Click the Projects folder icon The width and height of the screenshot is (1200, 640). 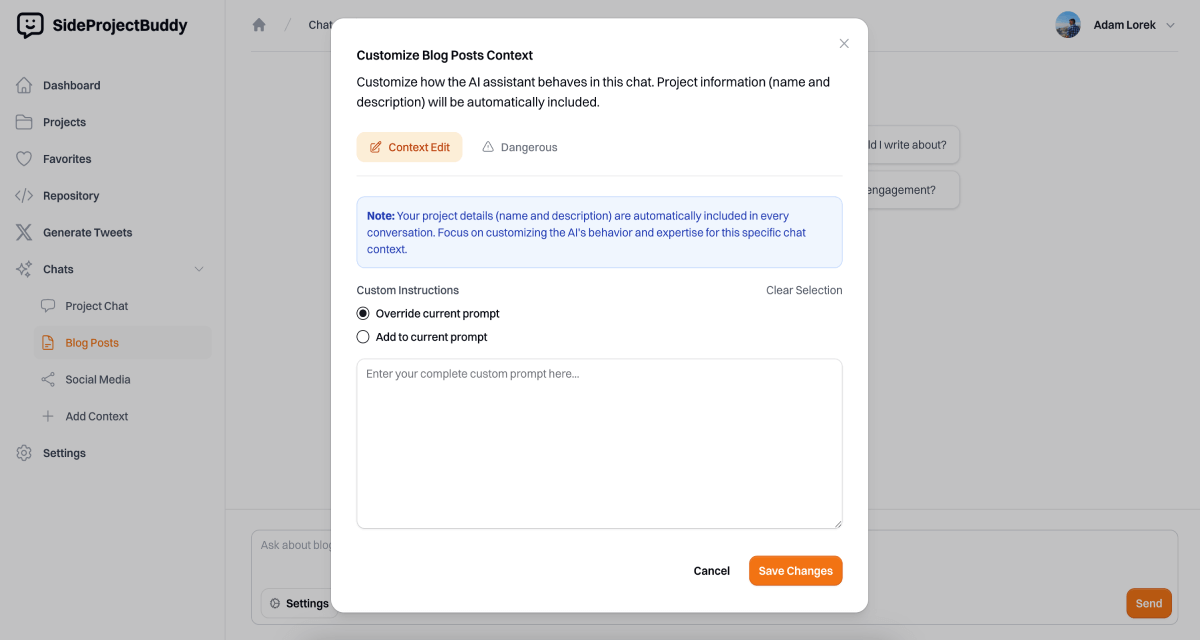pyautogui.click(x=24, y=122)
